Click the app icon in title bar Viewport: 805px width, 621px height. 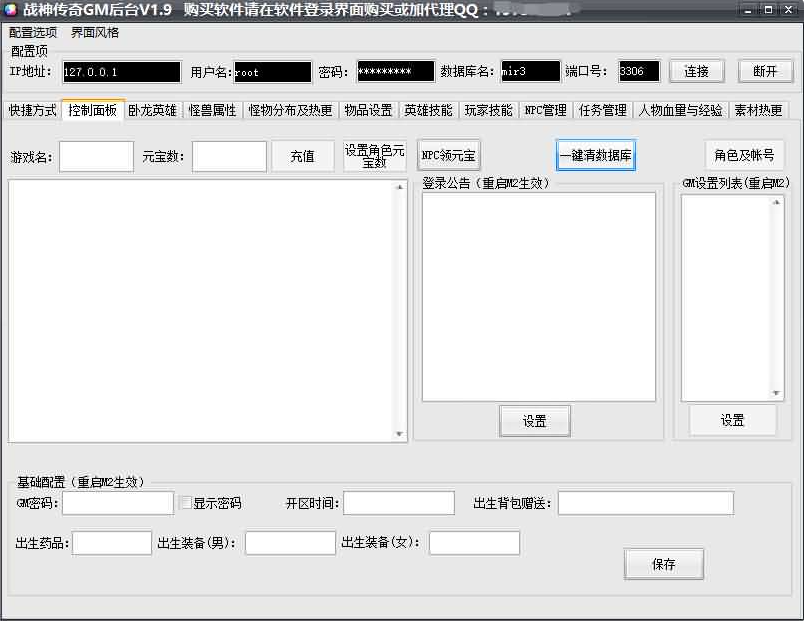pyautogui.click(x=10, y=9)
